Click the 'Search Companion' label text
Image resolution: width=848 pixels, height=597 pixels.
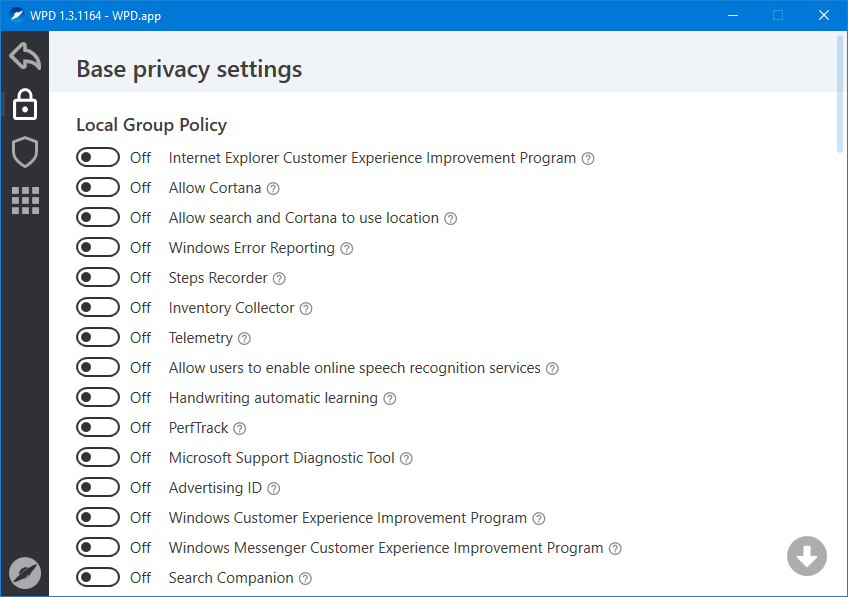(x=231, y=578)
